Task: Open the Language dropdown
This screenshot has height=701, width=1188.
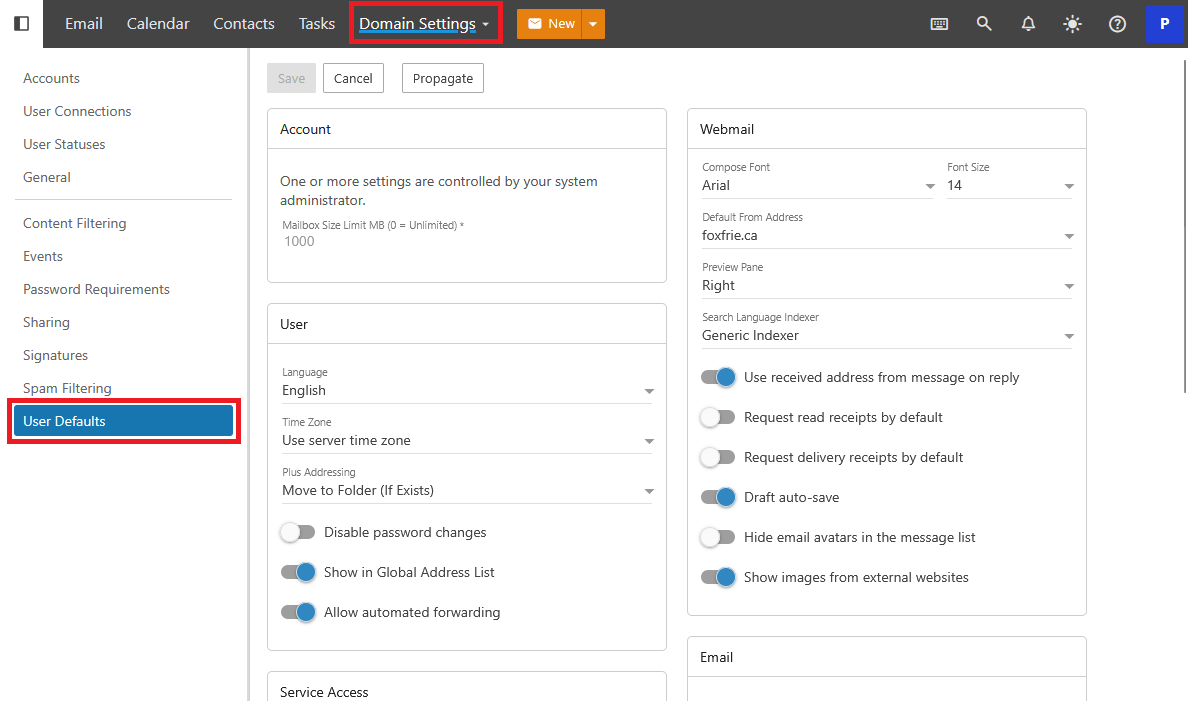Action: [468, 391]
